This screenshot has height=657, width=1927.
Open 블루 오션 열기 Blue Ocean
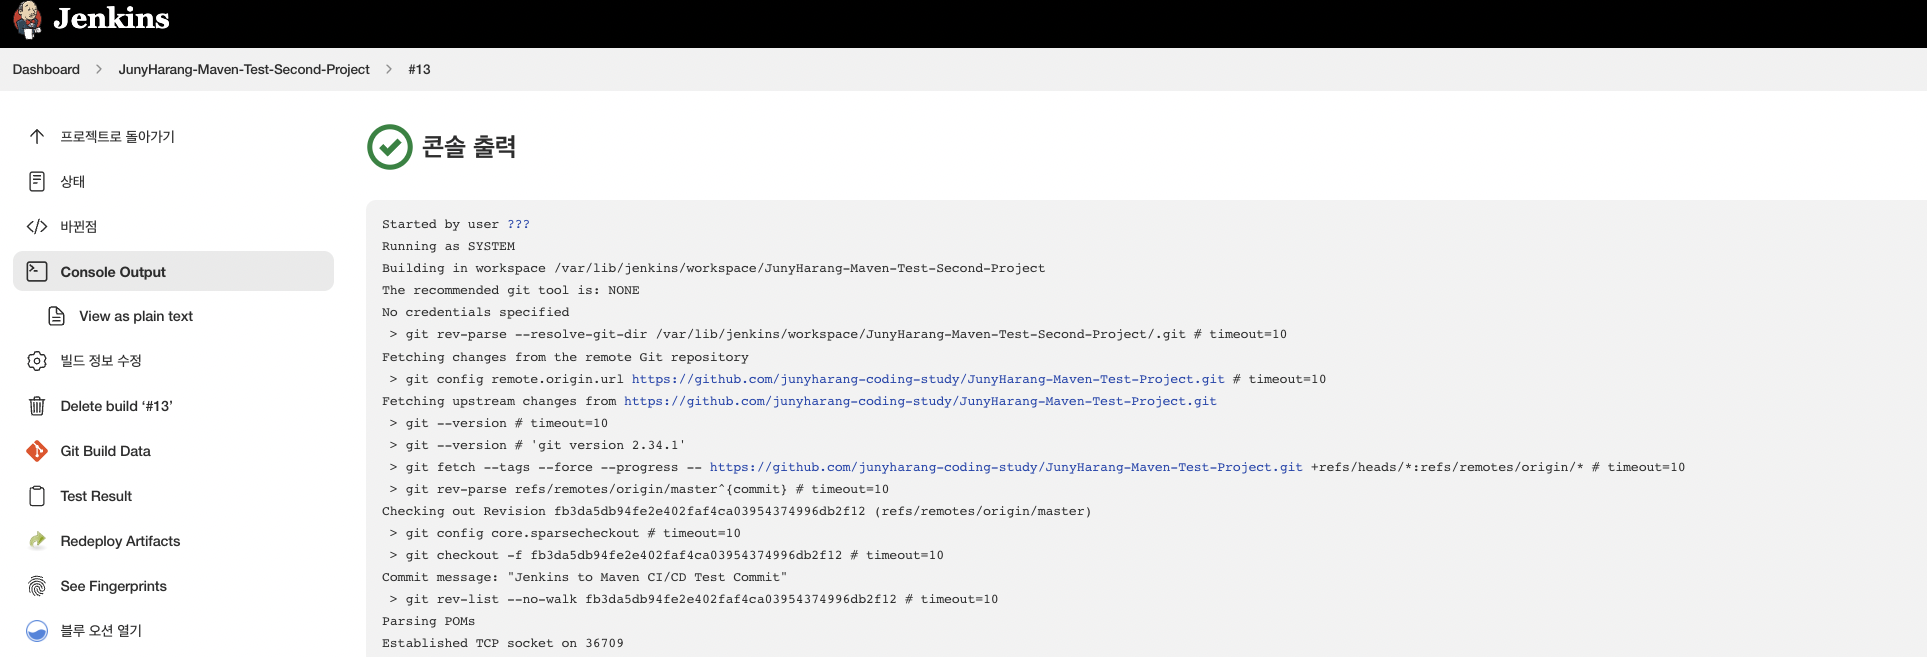click(101, 631)
